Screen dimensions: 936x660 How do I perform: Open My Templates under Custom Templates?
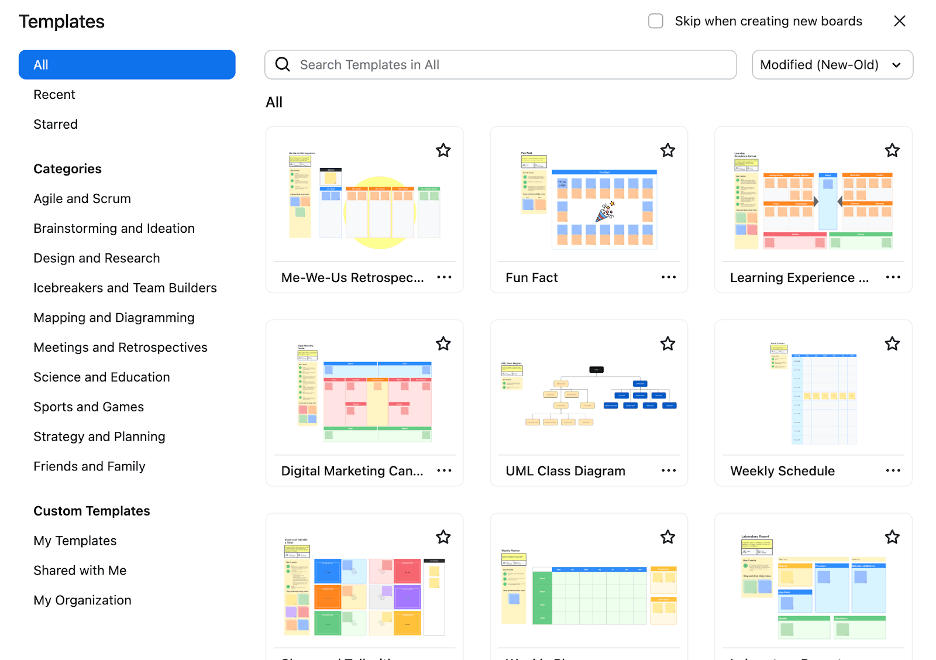[x=75, y=541]
